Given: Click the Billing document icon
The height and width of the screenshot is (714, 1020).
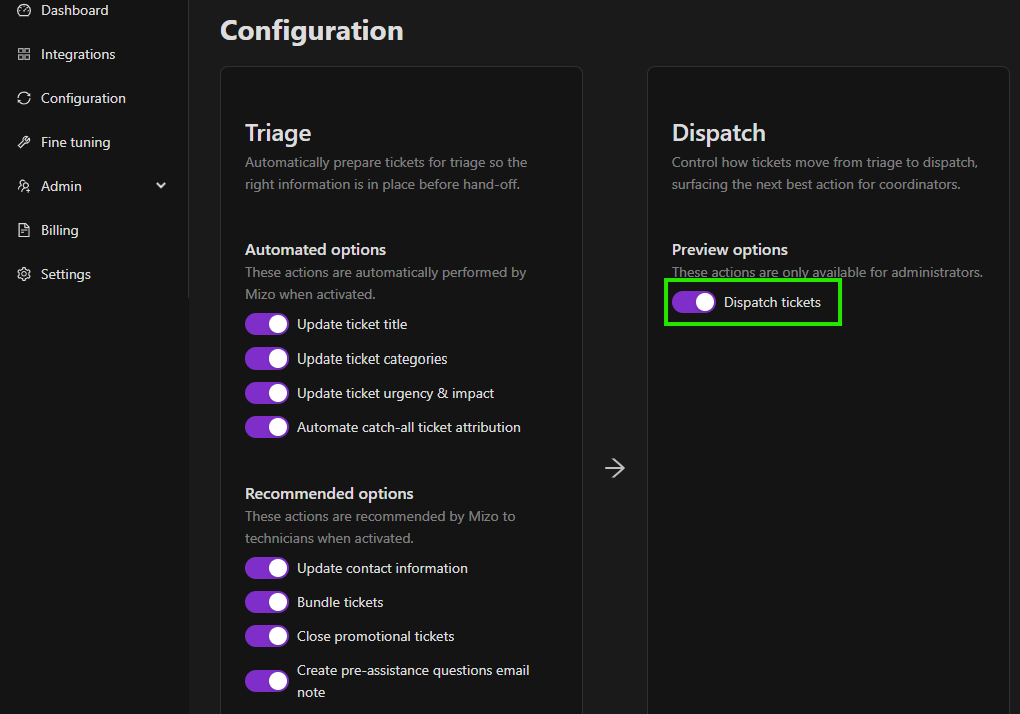Looking at the screenshot, I should point(24,230).
